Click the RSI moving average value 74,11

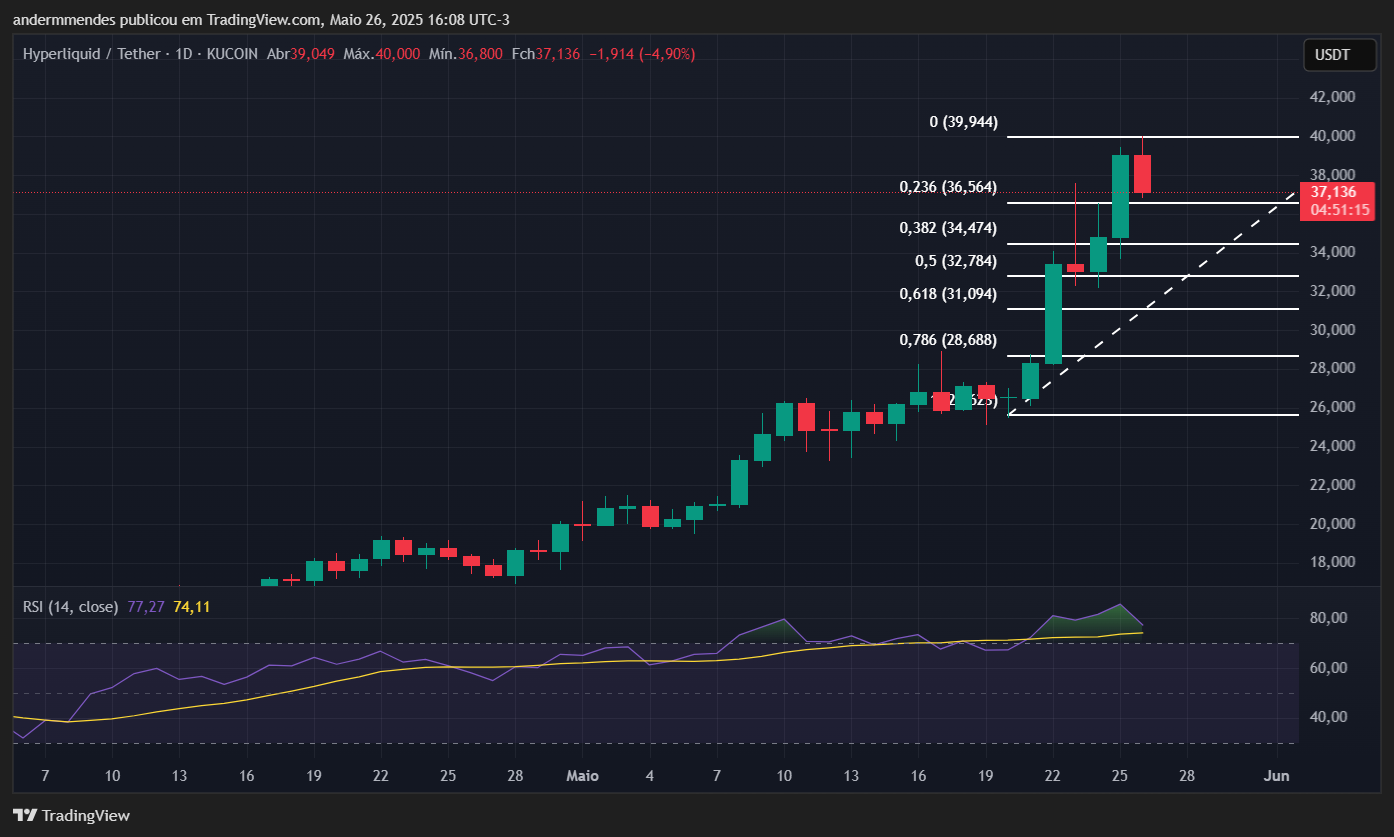click(x=192, y=607)
